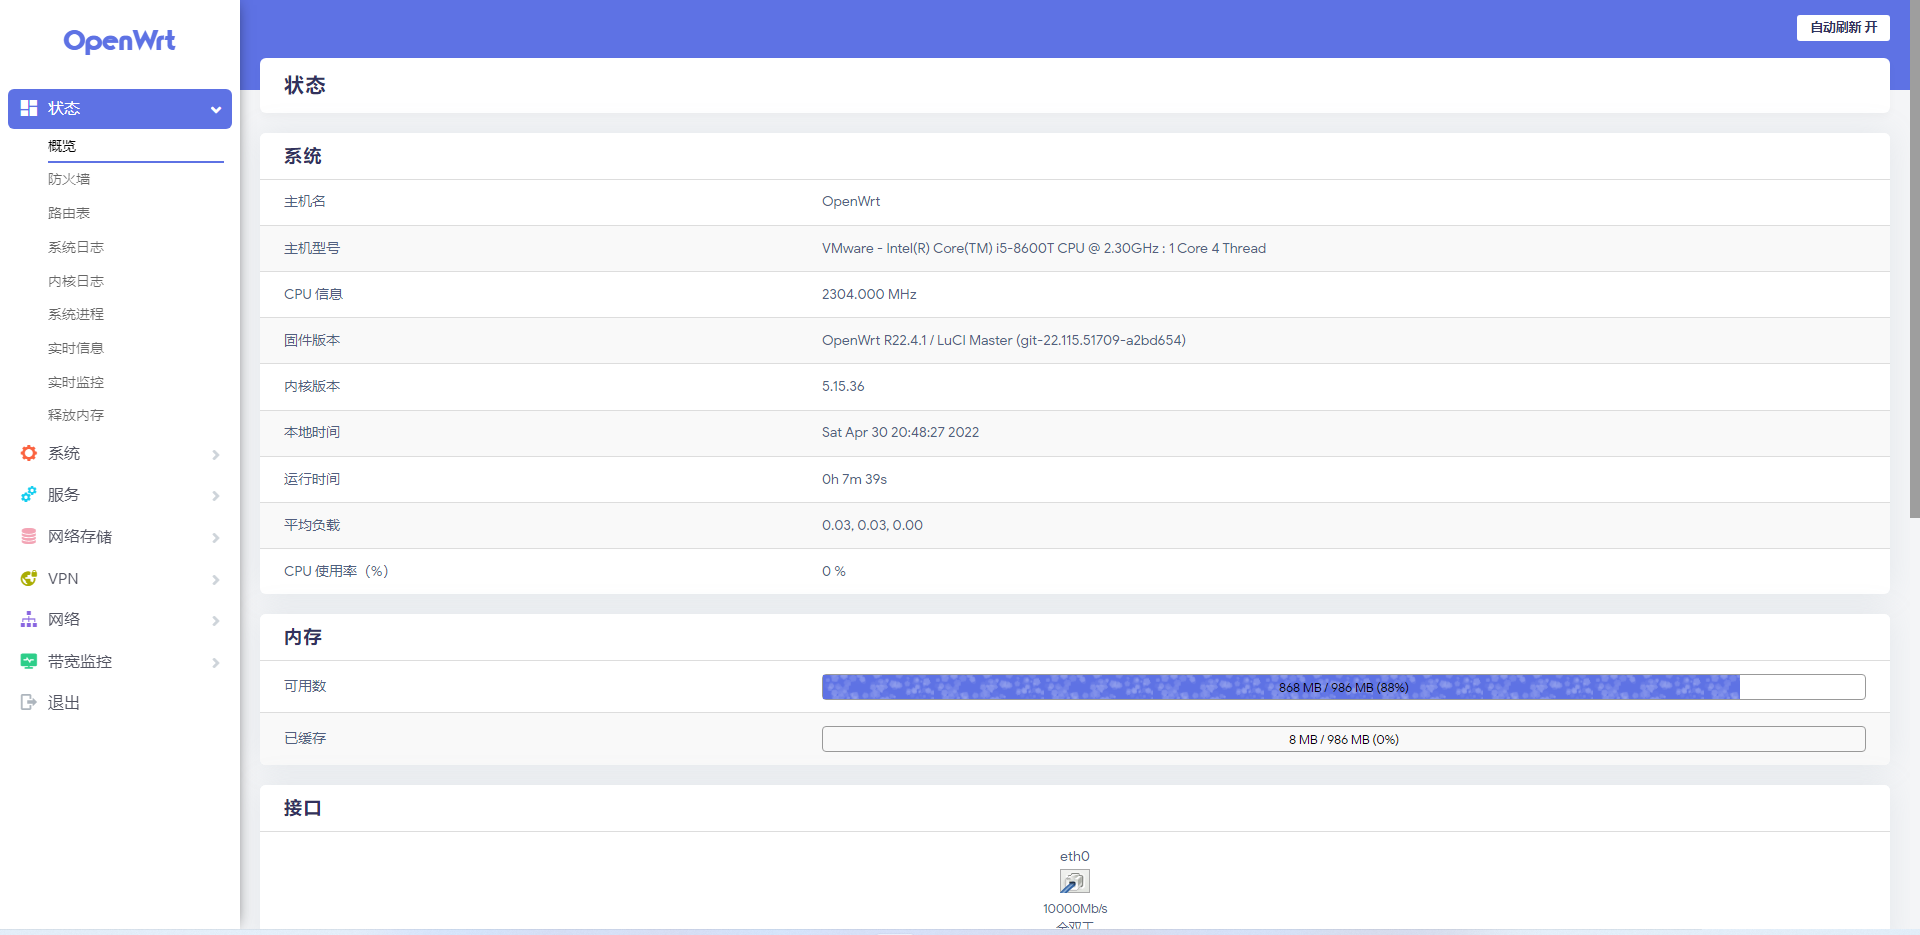Click the 网络存储 sidebar menu label

[80, 537]
